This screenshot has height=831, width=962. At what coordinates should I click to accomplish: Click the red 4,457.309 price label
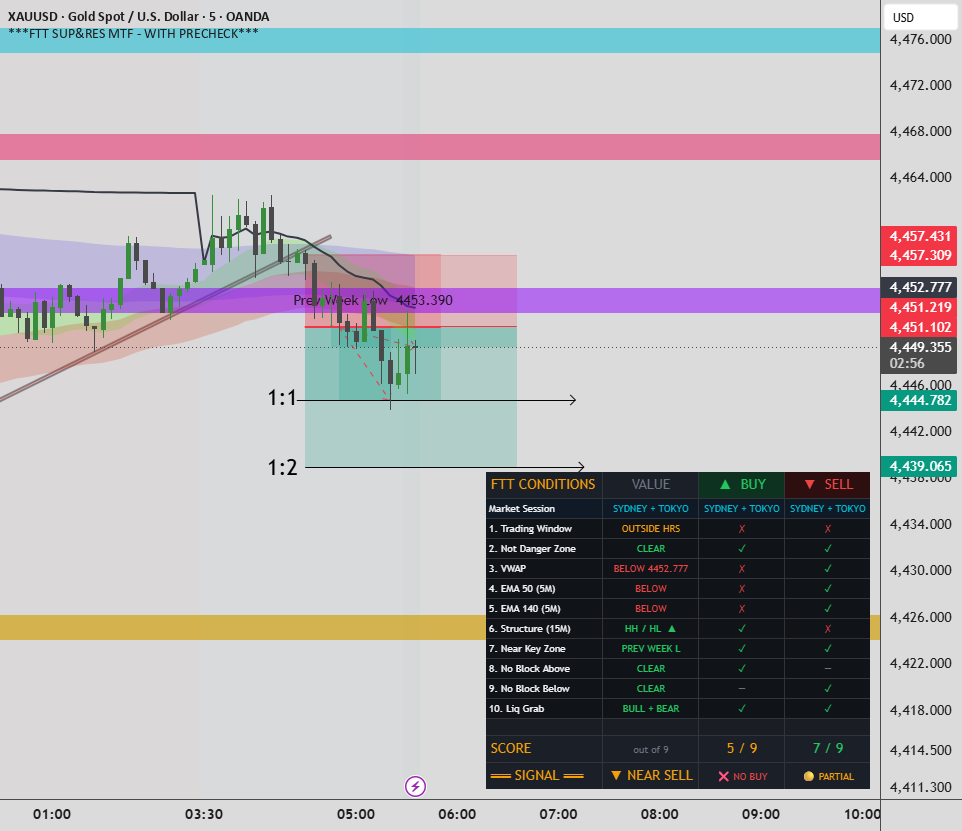[919, 255]
